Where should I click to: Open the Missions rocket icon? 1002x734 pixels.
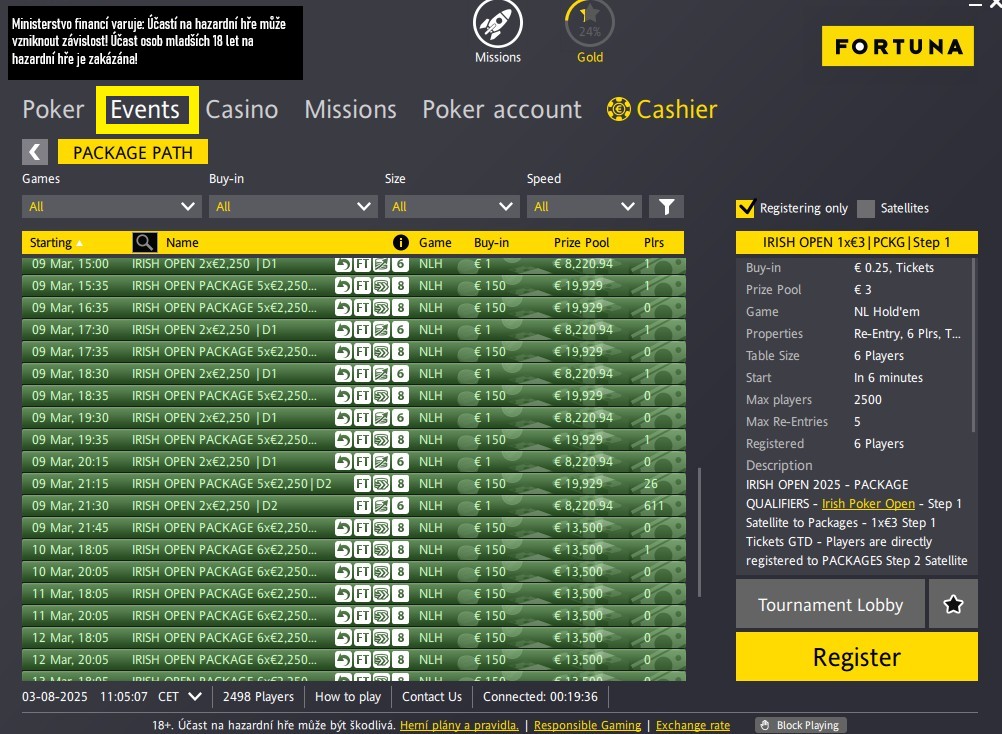(x=497, y=24)
